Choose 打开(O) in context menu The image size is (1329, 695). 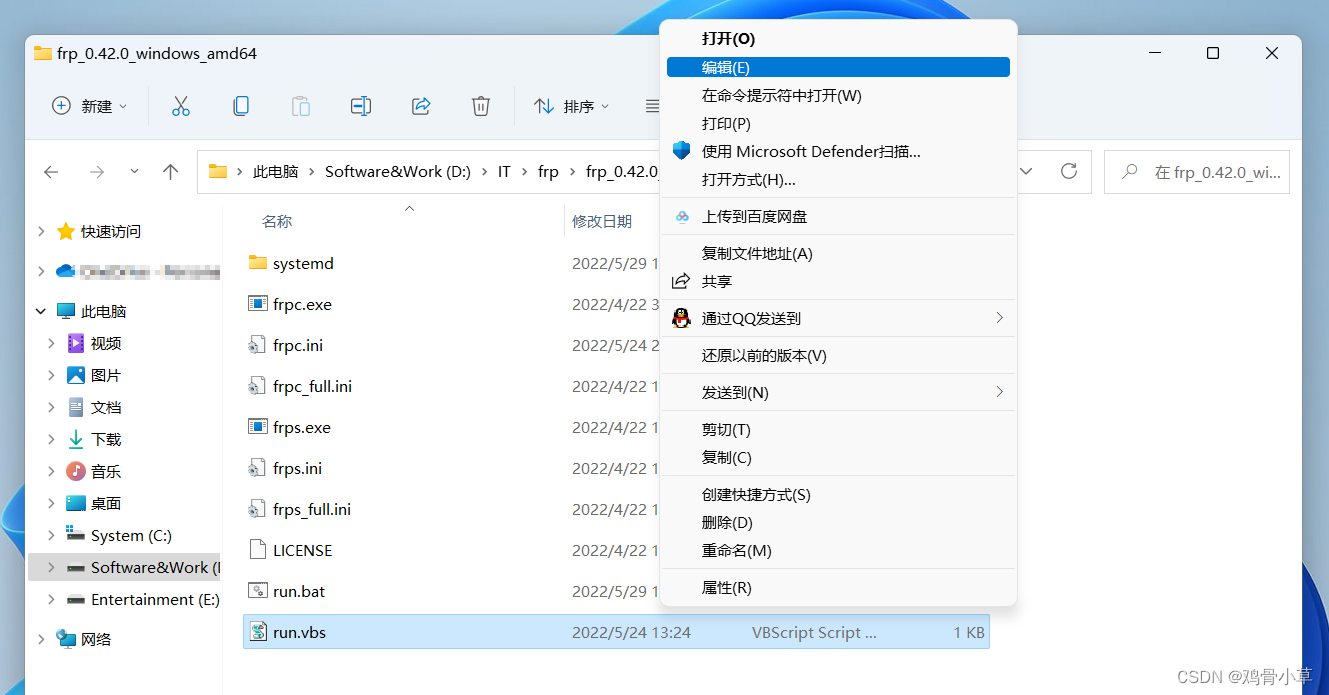pyautogui.click(x=838, y=39)
